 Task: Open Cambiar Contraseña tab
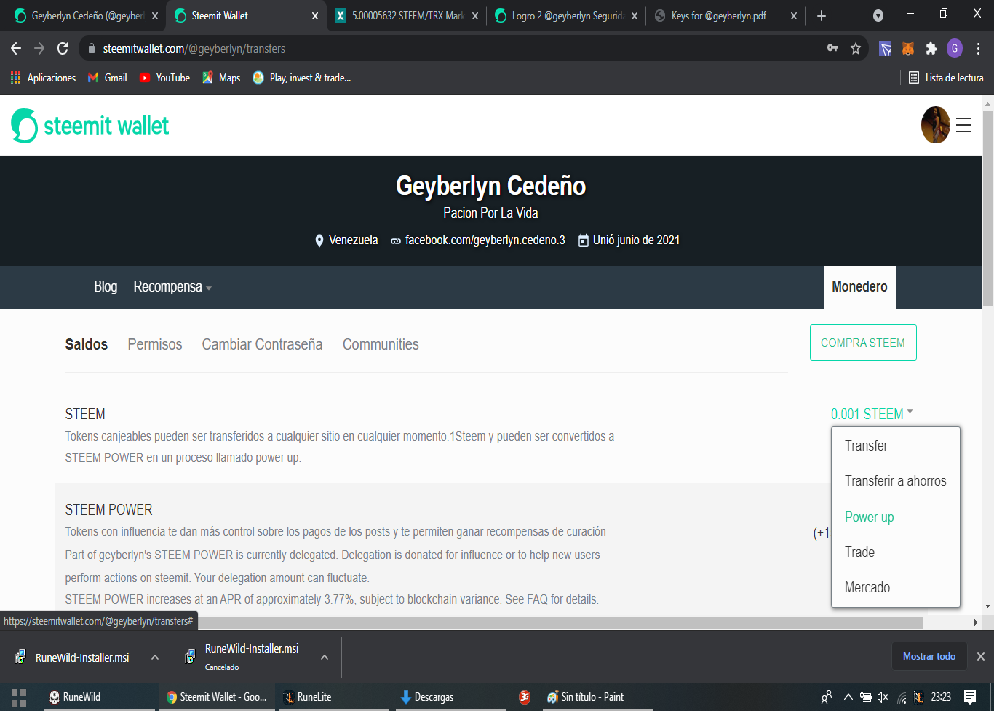pos(262,345)
